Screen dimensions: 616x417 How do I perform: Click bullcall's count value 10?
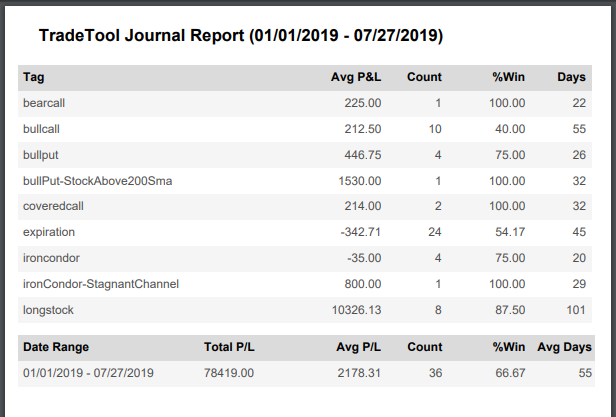point(435,129)
